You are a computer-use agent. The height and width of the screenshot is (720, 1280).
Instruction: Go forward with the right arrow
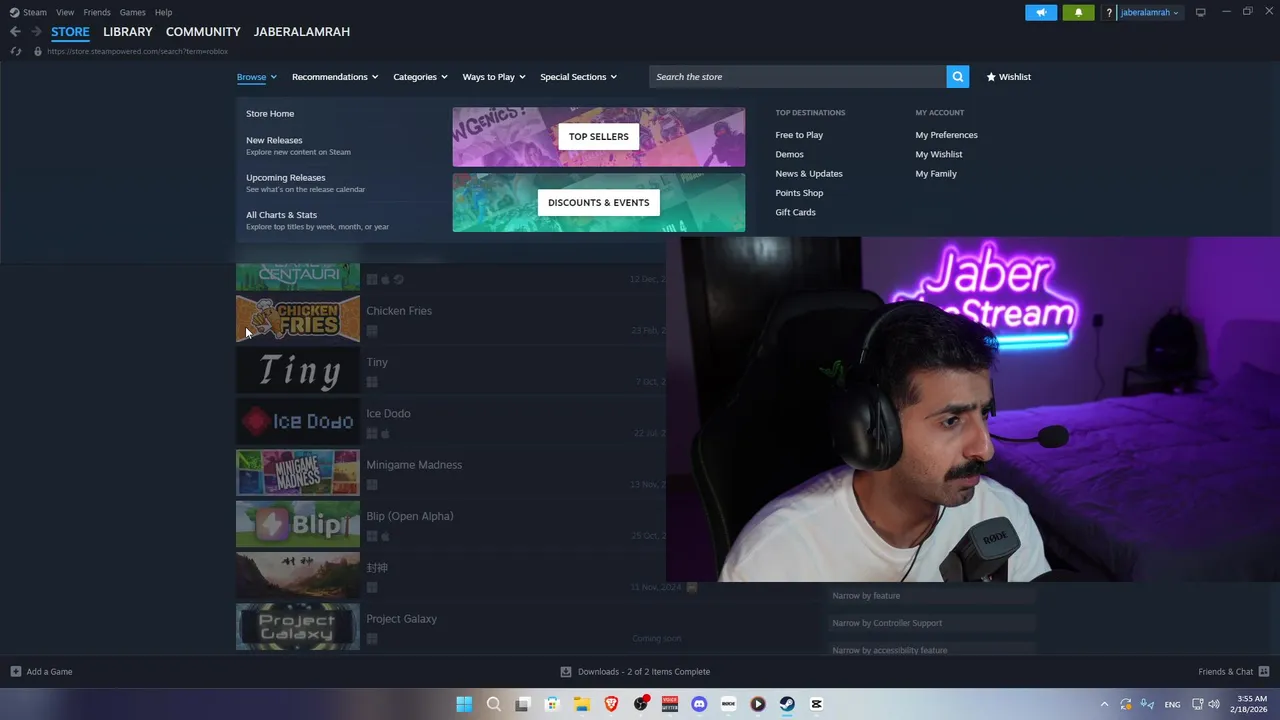(36, 32)
